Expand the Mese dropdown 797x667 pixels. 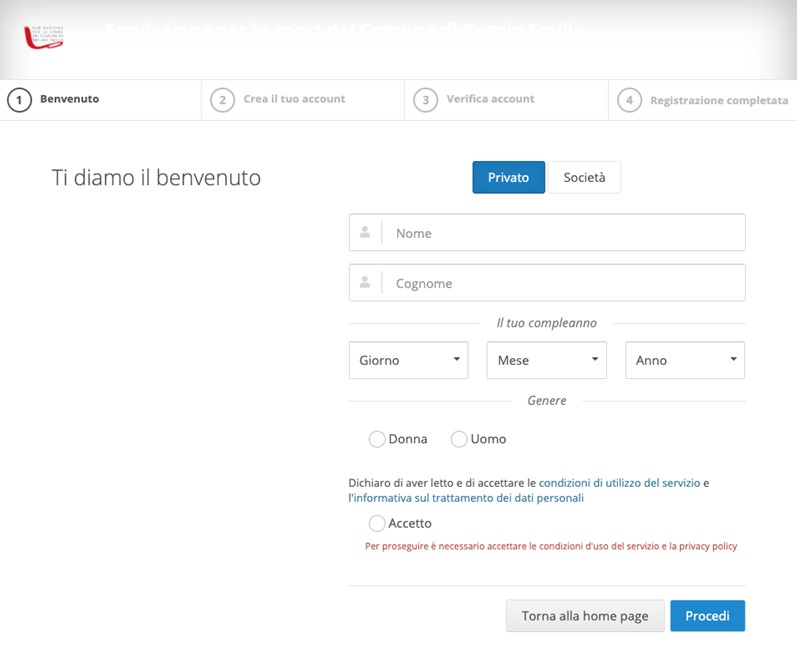[546, 360]
